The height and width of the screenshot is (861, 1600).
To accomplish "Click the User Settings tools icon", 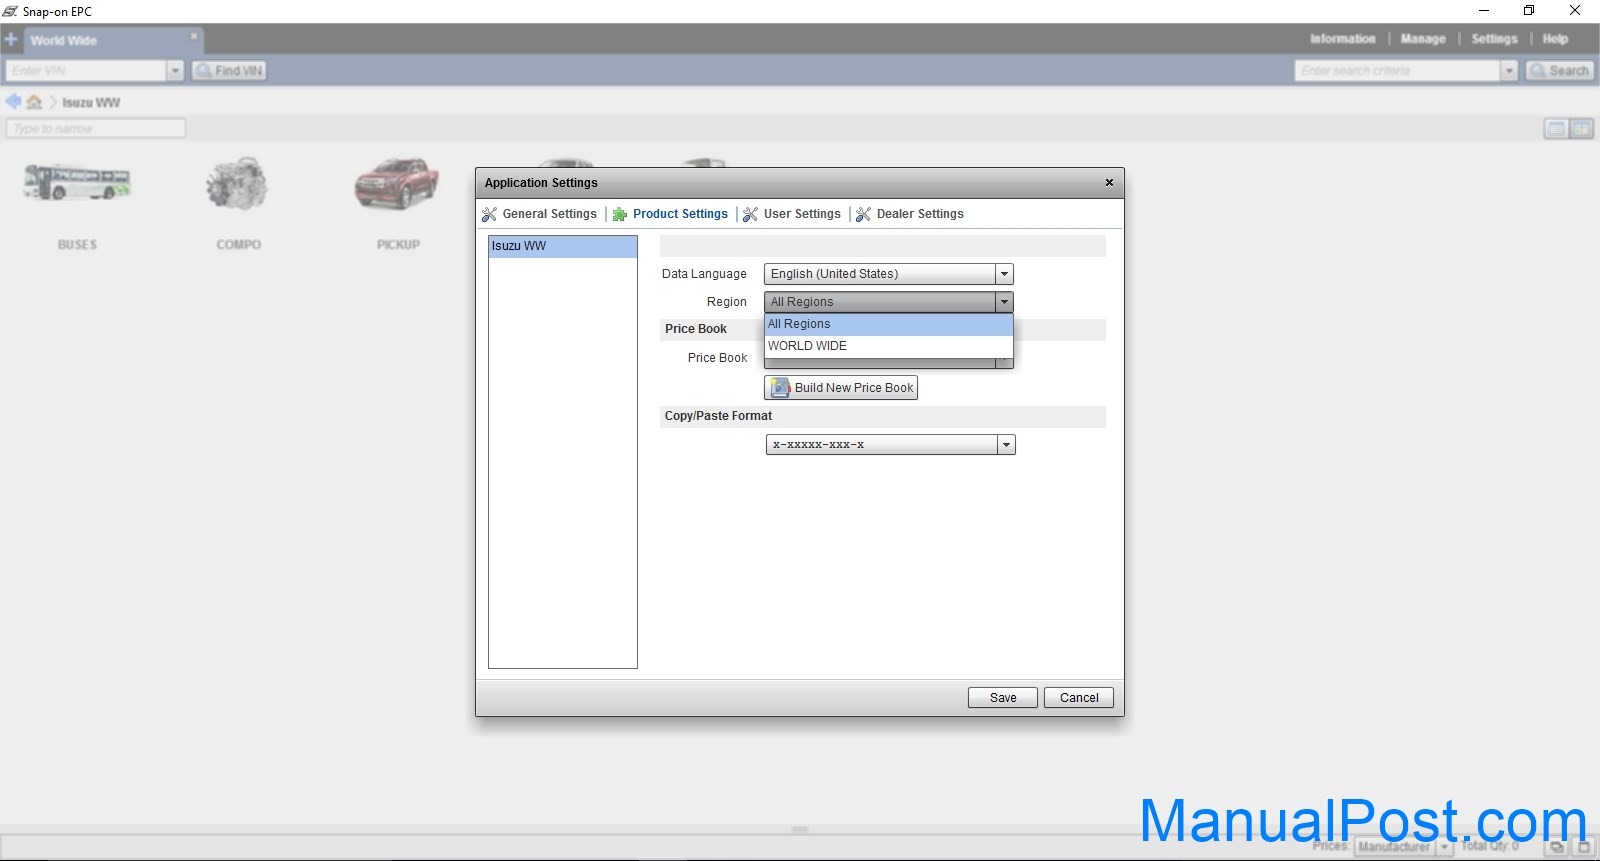I will coord(751,214).
